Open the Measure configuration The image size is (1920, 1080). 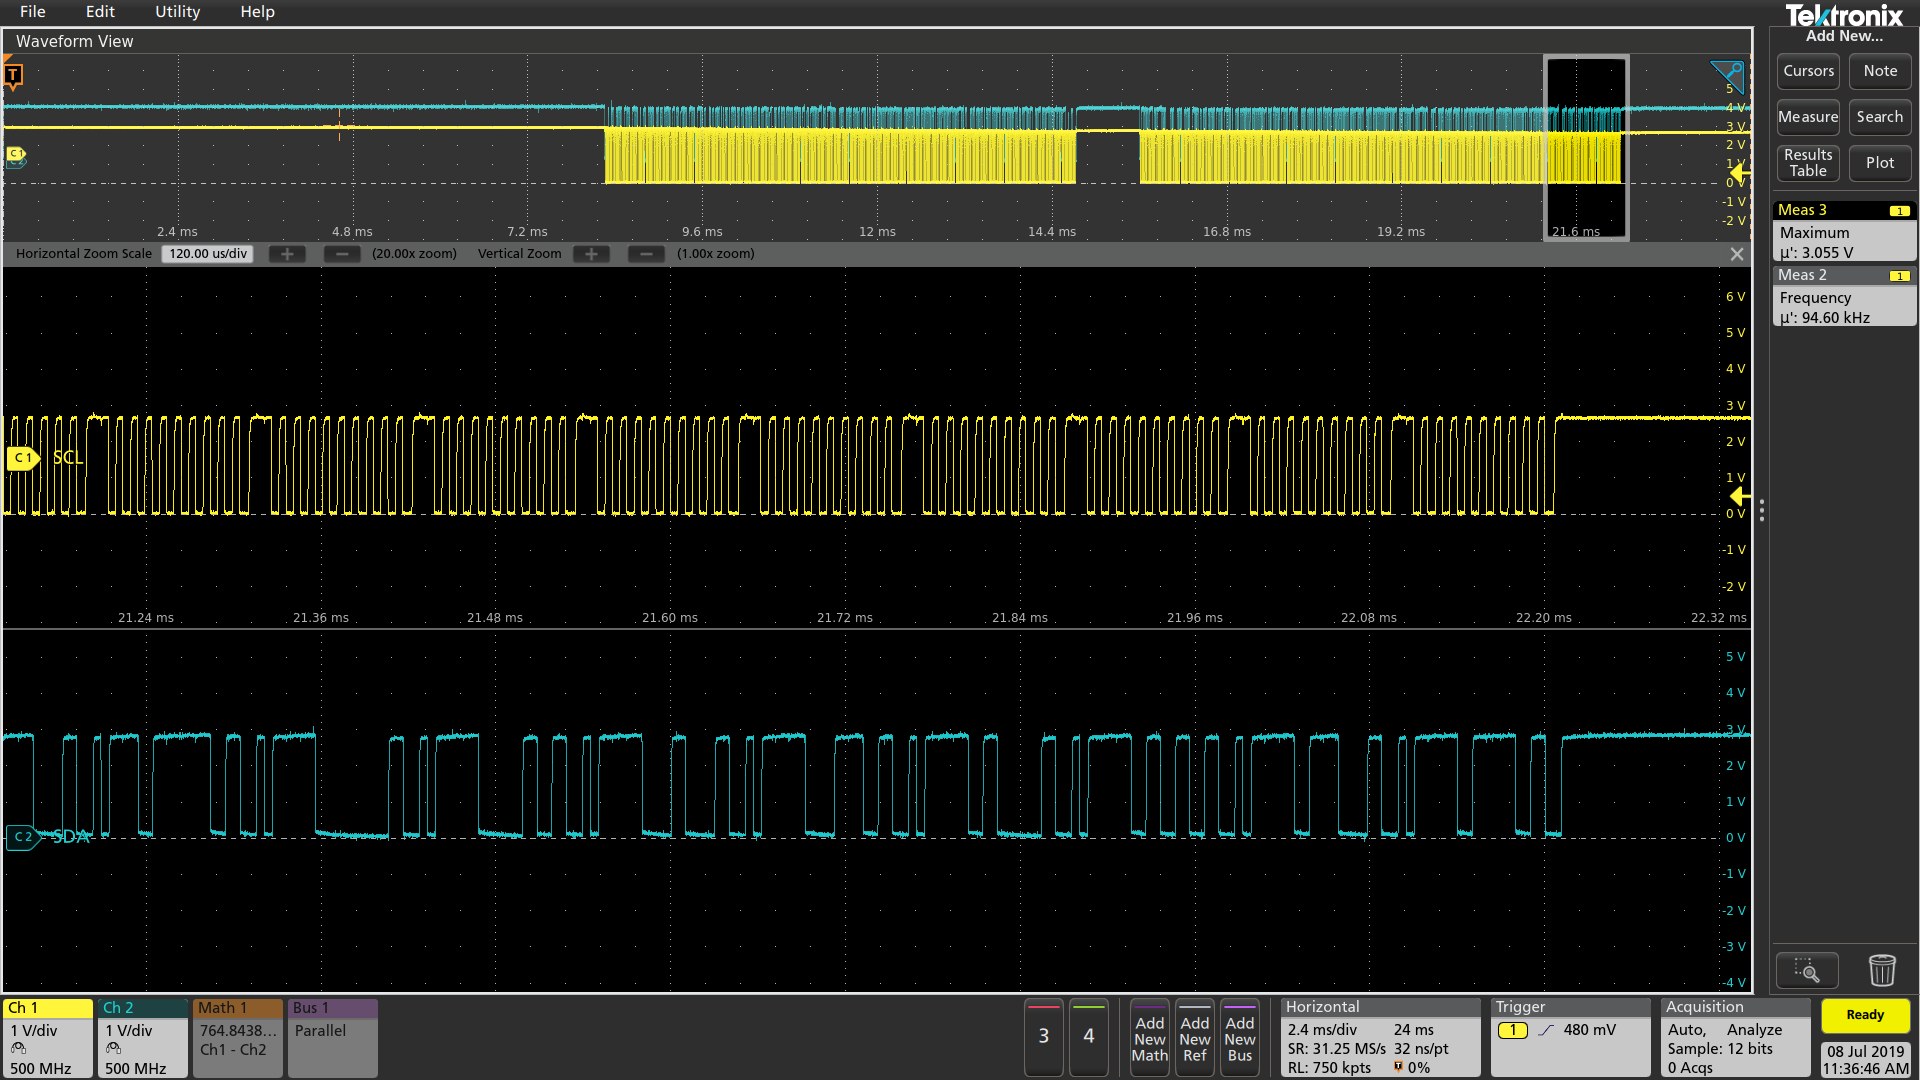pos(1807,117)
